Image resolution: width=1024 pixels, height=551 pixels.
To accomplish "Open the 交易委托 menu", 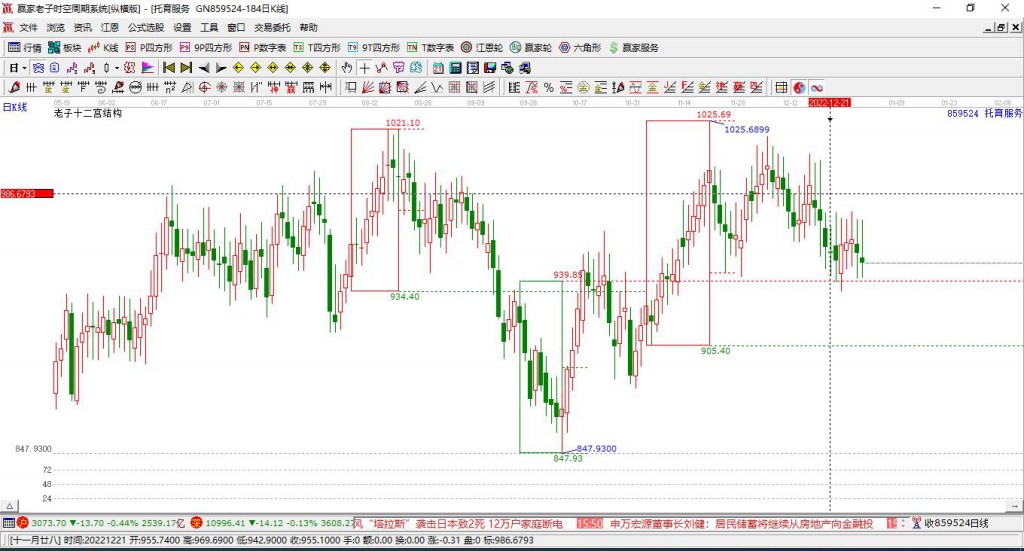I will [272, 27].
